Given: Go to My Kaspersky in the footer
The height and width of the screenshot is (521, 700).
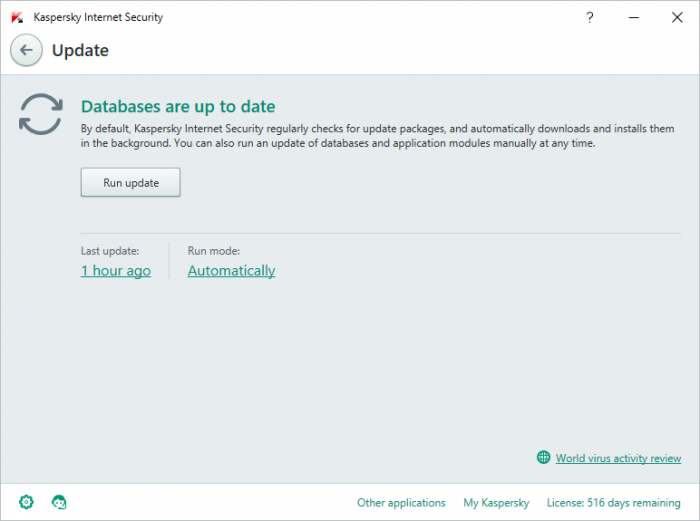Looking at the screenshot, I should pyautogui.click(x=496, y=503).
